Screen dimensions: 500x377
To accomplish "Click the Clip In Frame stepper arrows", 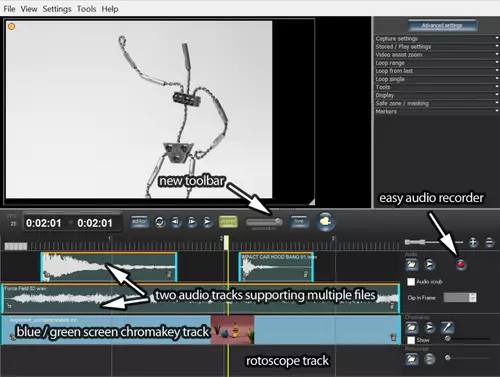I will click(473, 297).
